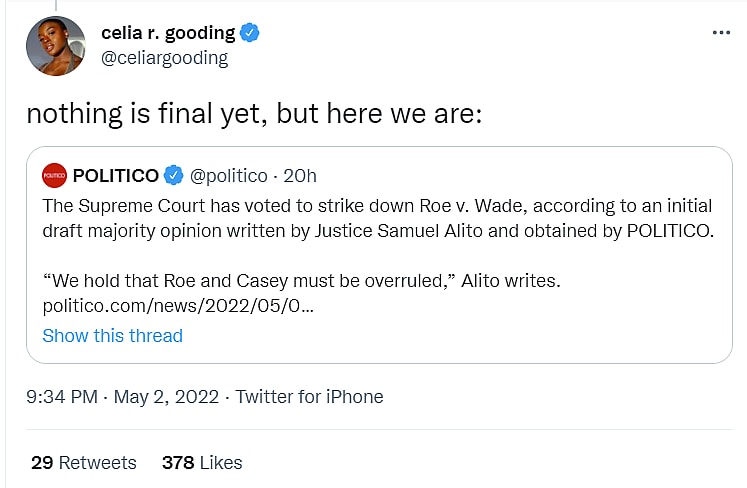Click Show this thread
Viewport: 747px width, 488px height.
112,336
